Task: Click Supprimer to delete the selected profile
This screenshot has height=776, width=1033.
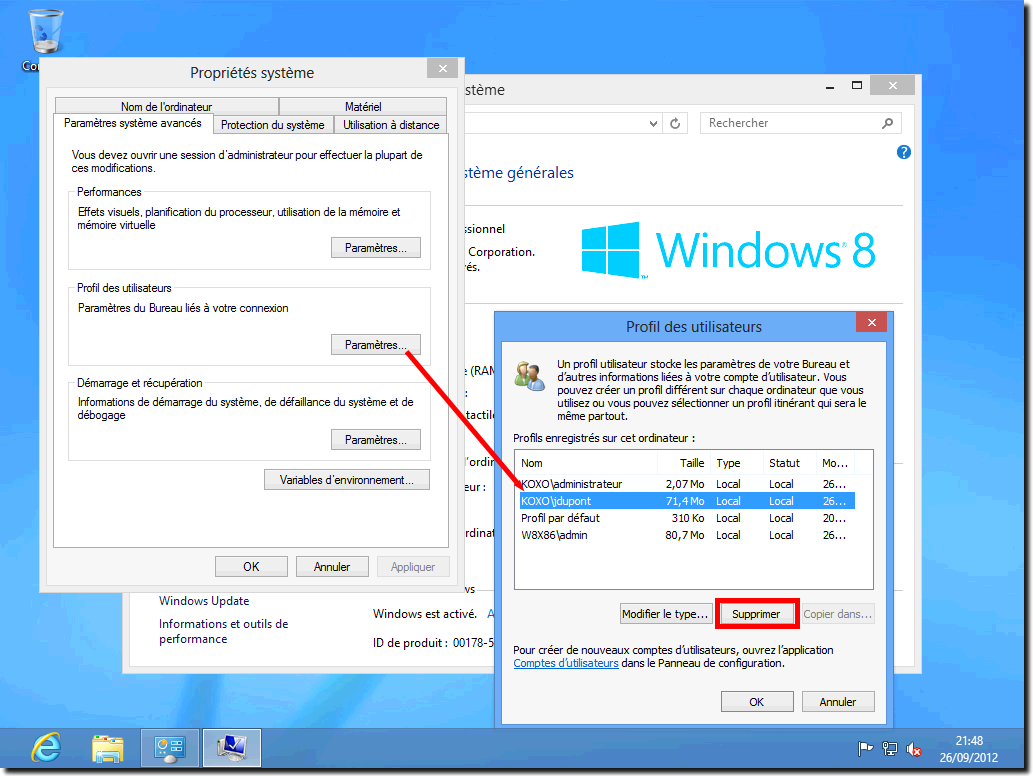Action: click(756, 614)
